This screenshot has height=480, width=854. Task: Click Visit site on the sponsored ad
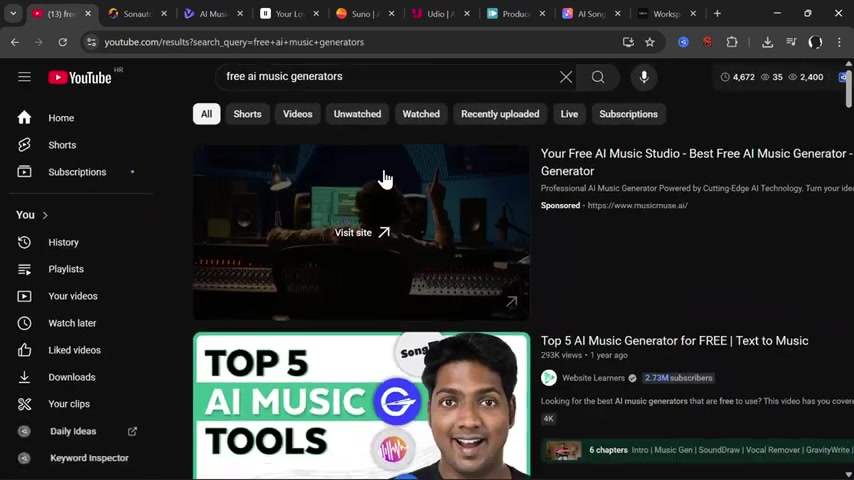(361, 232)
